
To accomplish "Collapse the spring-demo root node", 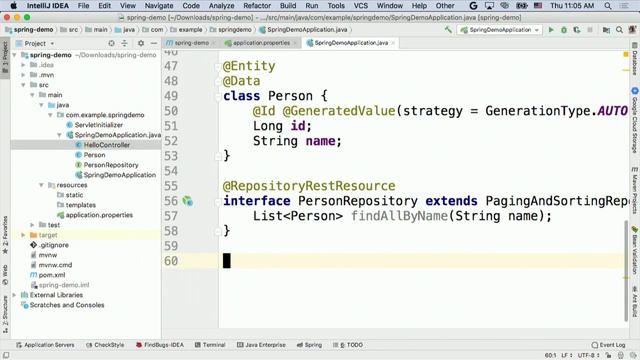I will pyautogui.click(x=15, y=55).
